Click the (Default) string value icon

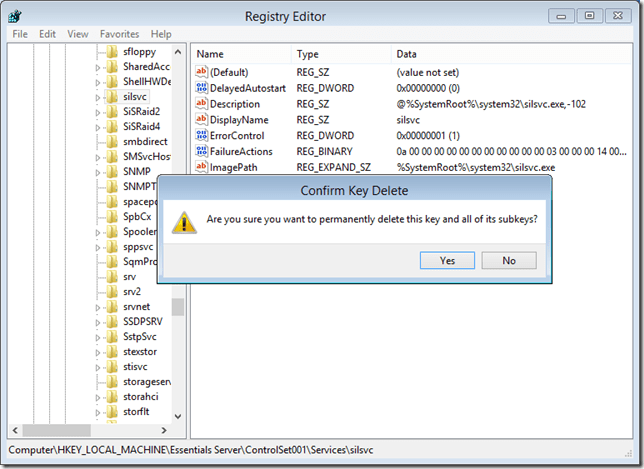pos(201,72)
